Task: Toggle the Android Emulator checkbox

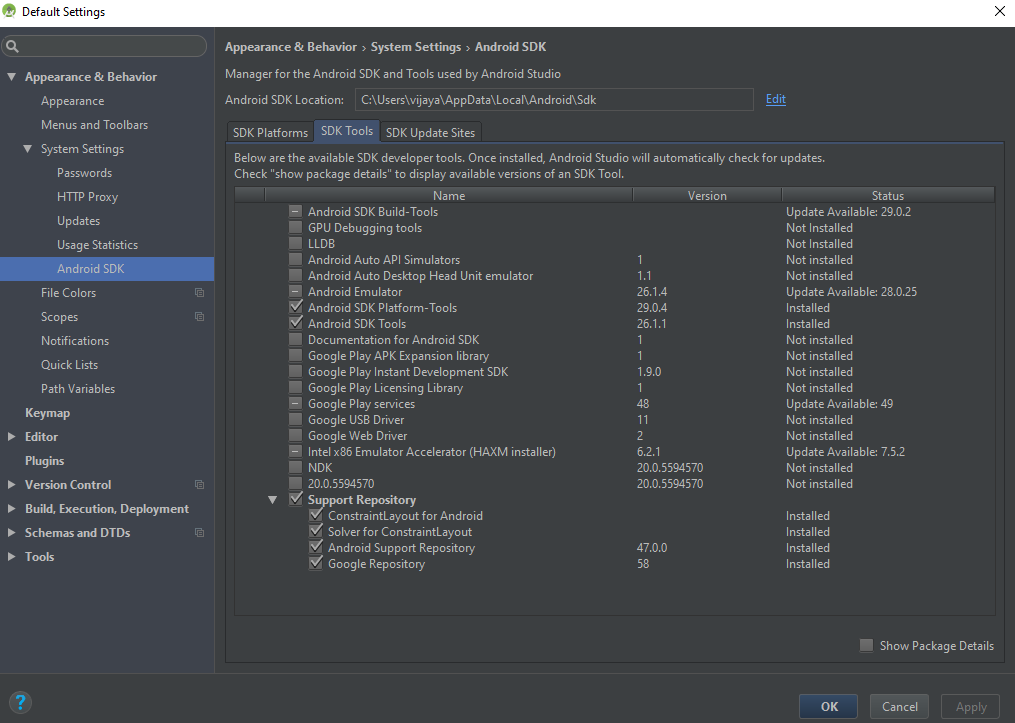Action: 295,291
